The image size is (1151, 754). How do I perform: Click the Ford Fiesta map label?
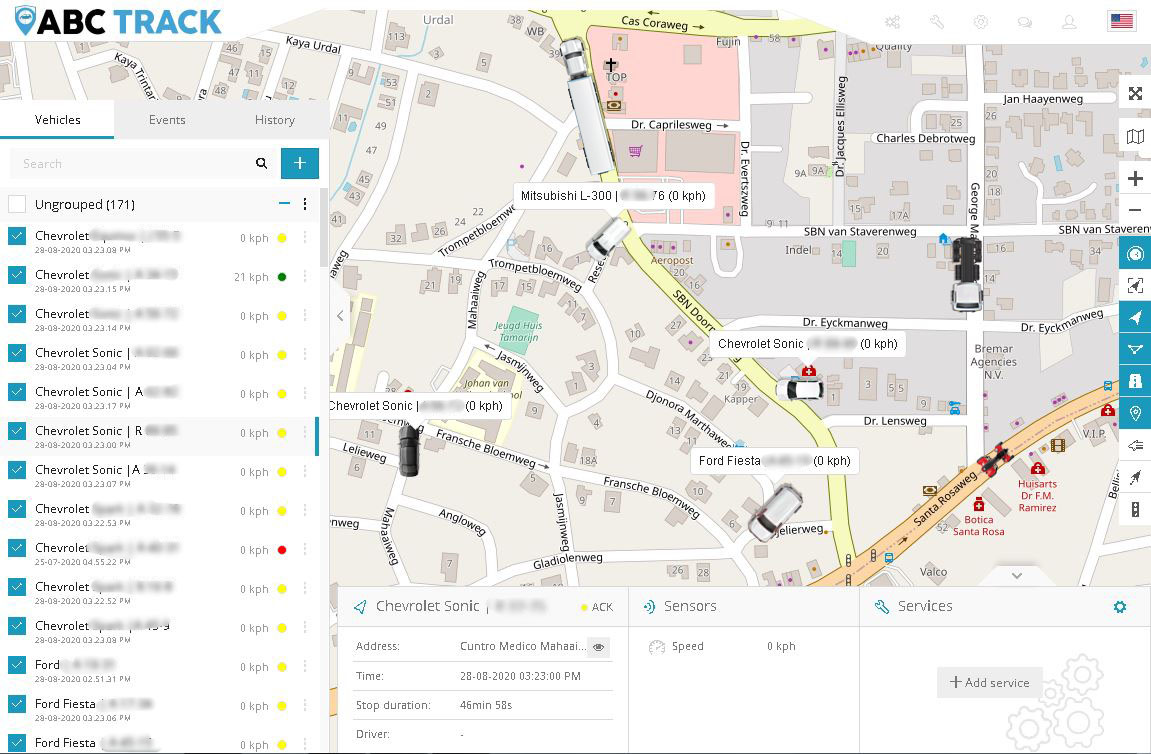(774, 461)
